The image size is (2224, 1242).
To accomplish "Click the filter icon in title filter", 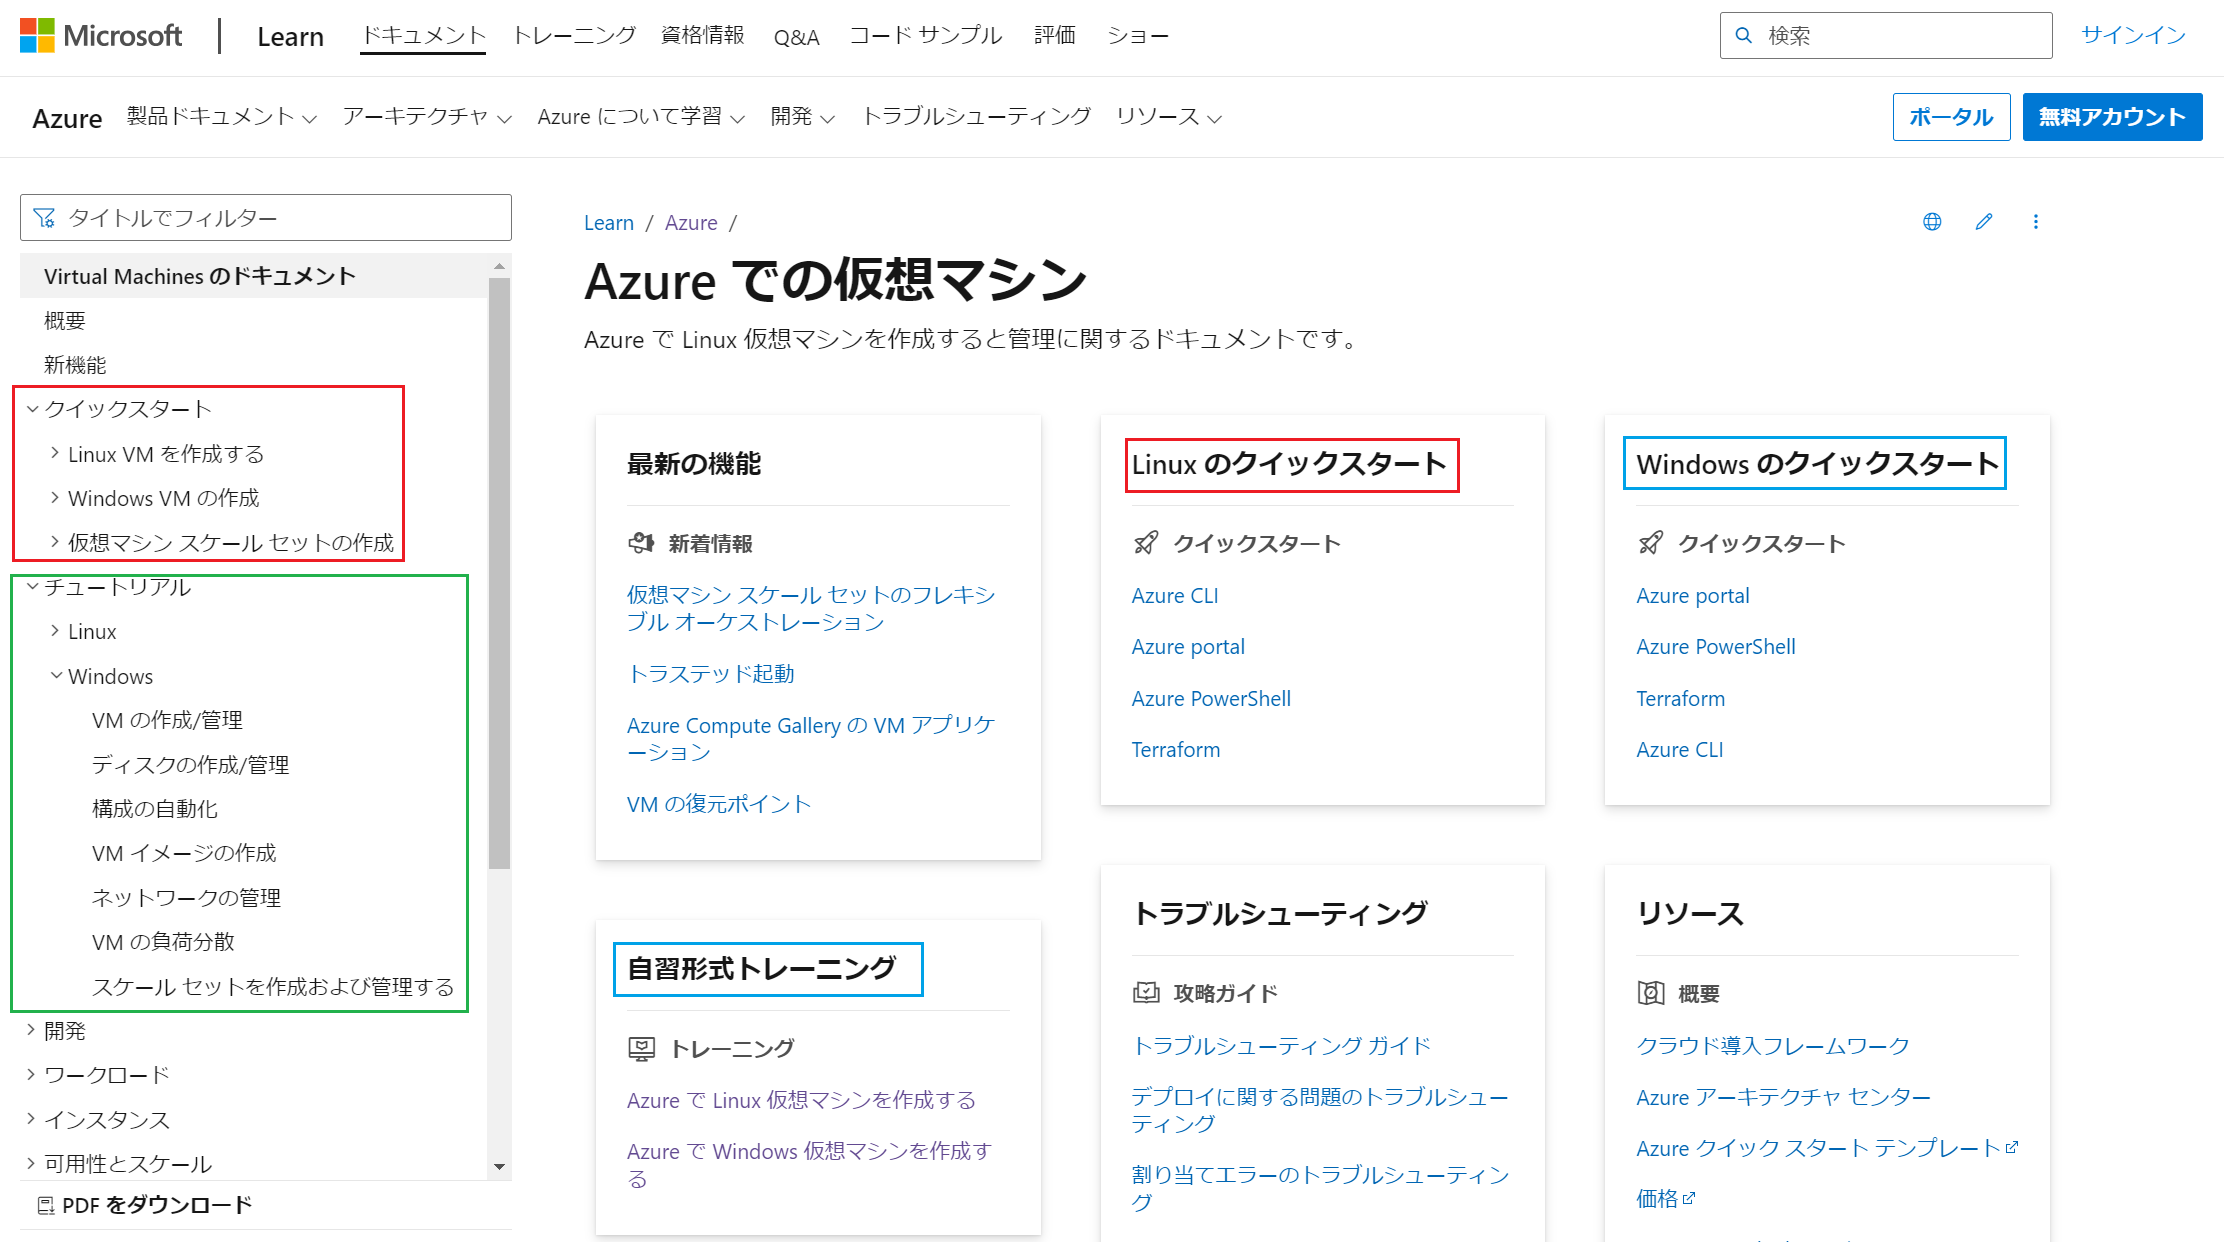I will (x=44, y=218).
